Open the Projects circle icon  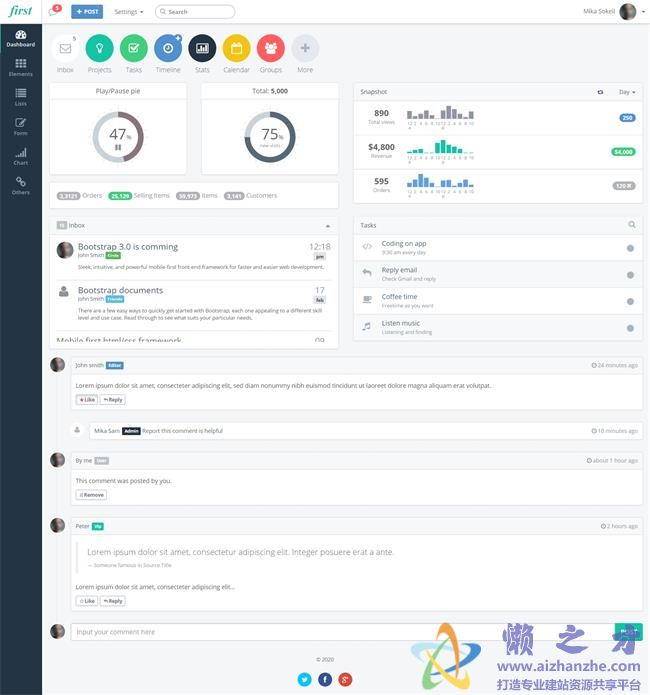pyautogui.click(x=99, y=48)
